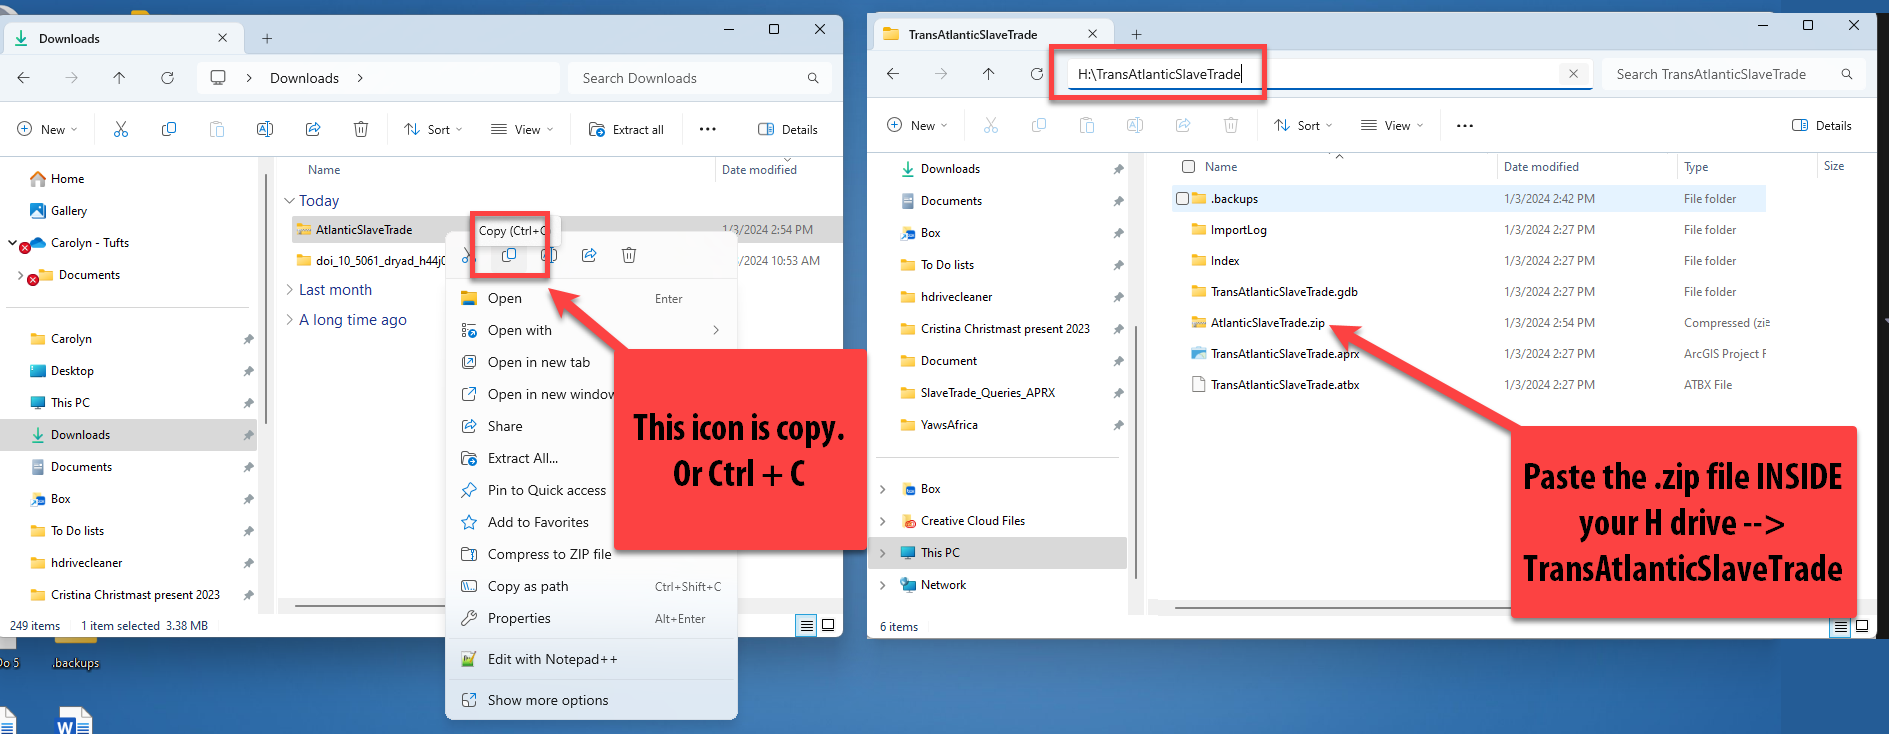Click the Extract all toolbar button
This screenshot has width=1889, height=734.
[x=627, y=129]
